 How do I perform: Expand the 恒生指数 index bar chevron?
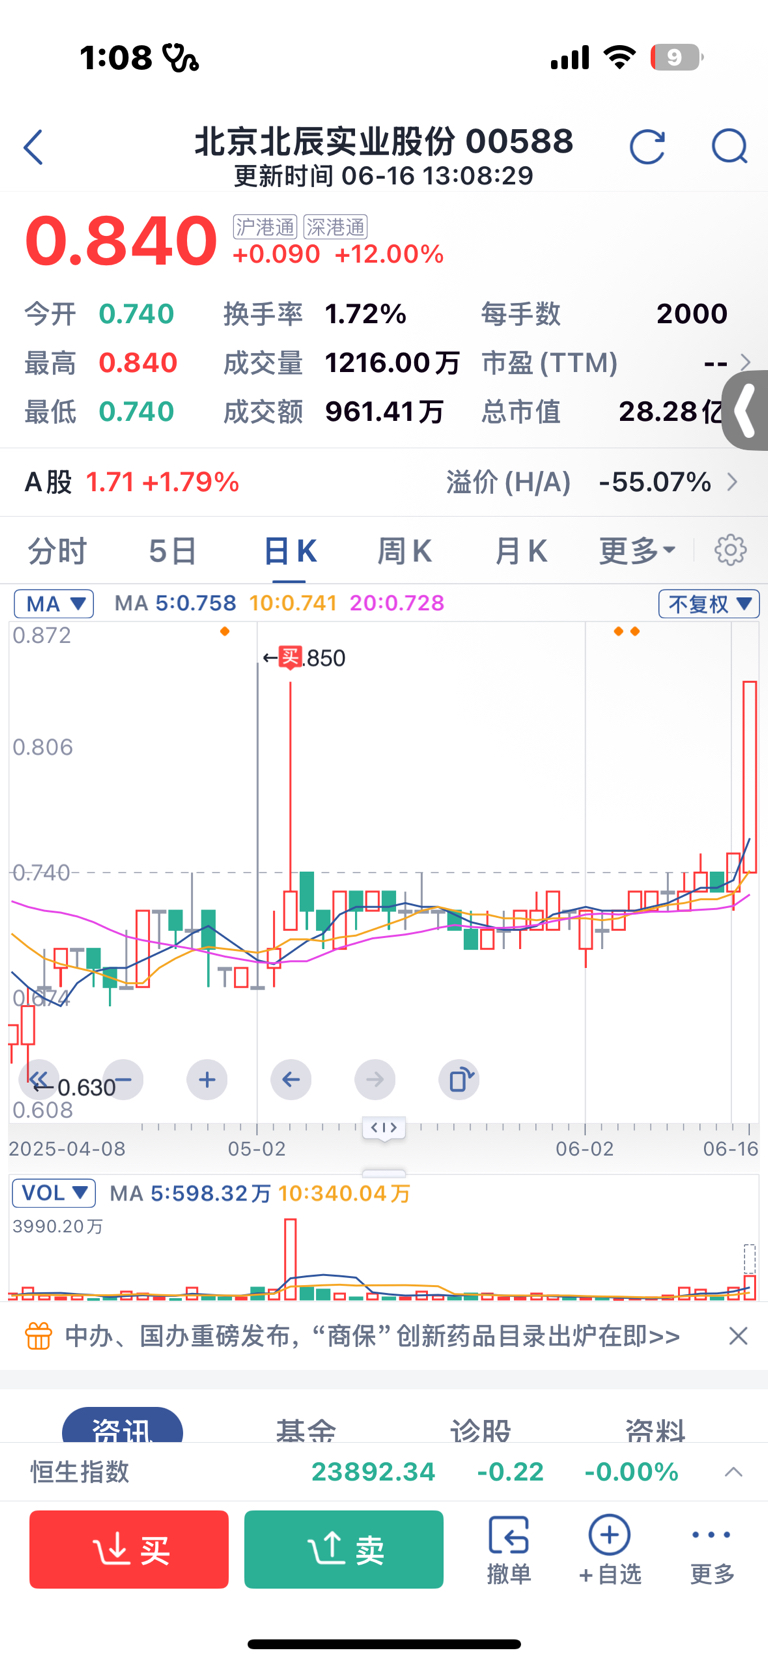[x=733, y=1472]
